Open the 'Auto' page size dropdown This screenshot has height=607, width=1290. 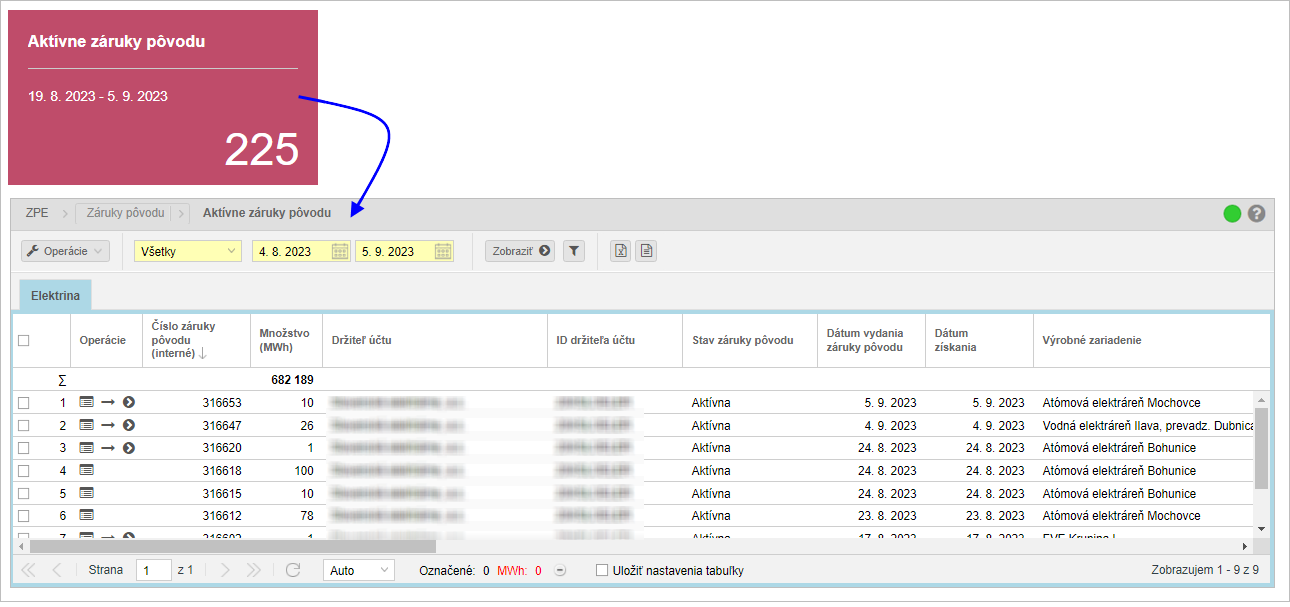pos(359,570)
